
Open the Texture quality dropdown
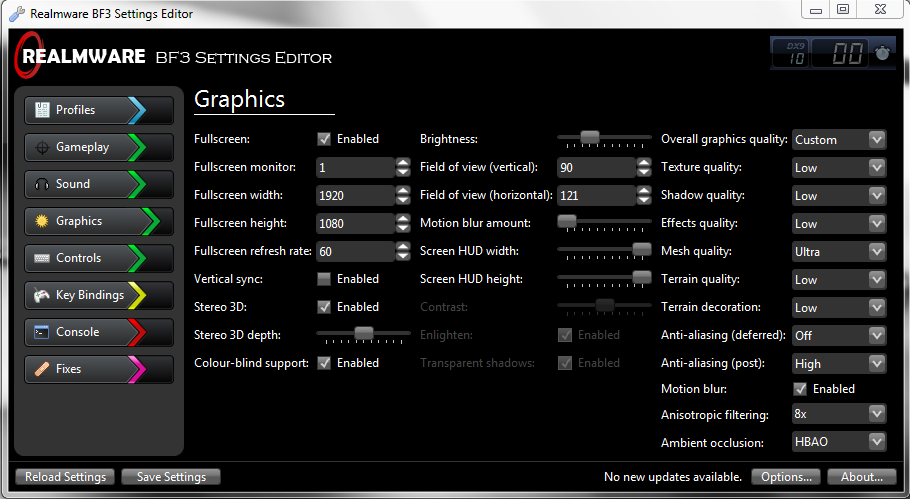[839, 168]
